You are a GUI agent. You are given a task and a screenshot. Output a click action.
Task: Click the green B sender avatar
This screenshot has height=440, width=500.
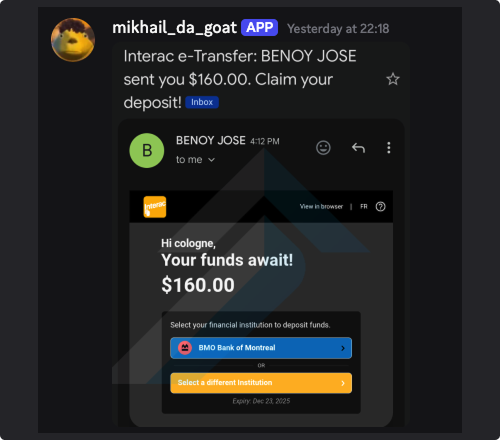(x=147, y=150)
